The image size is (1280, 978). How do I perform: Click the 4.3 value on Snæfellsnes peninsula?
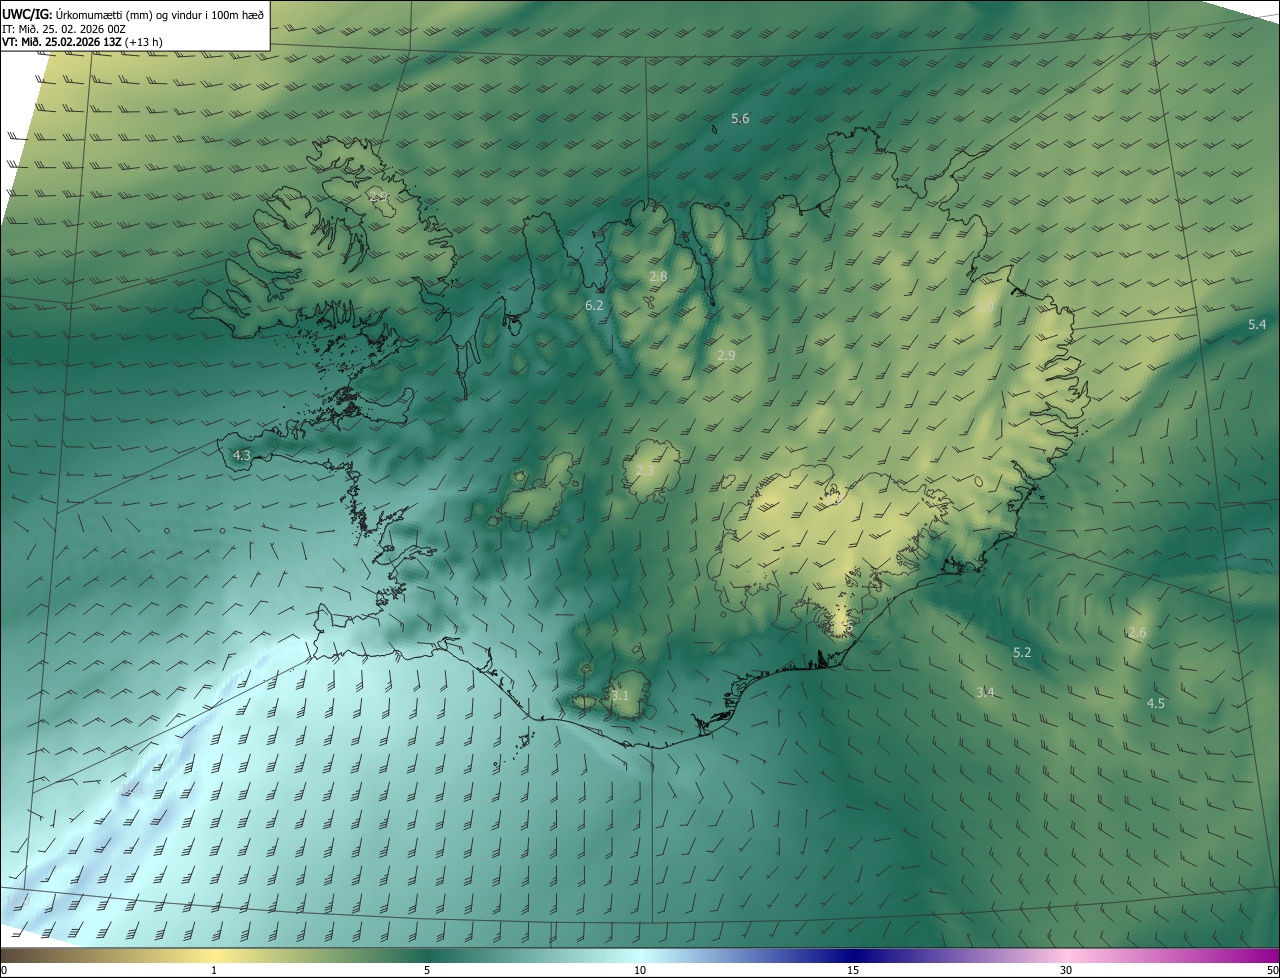click(241, 456)
